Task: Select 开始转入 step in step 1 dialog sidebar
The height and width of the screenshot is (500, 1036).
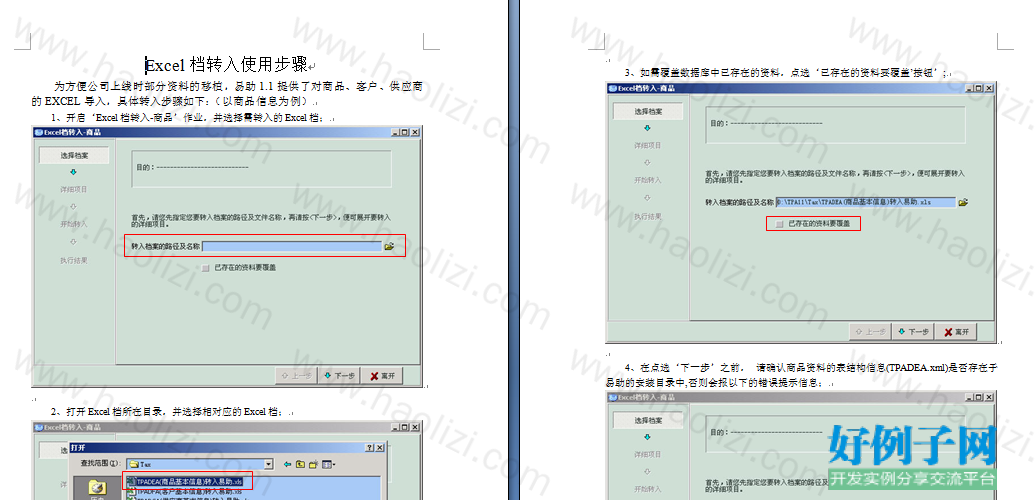Action: tap(73, 224)
